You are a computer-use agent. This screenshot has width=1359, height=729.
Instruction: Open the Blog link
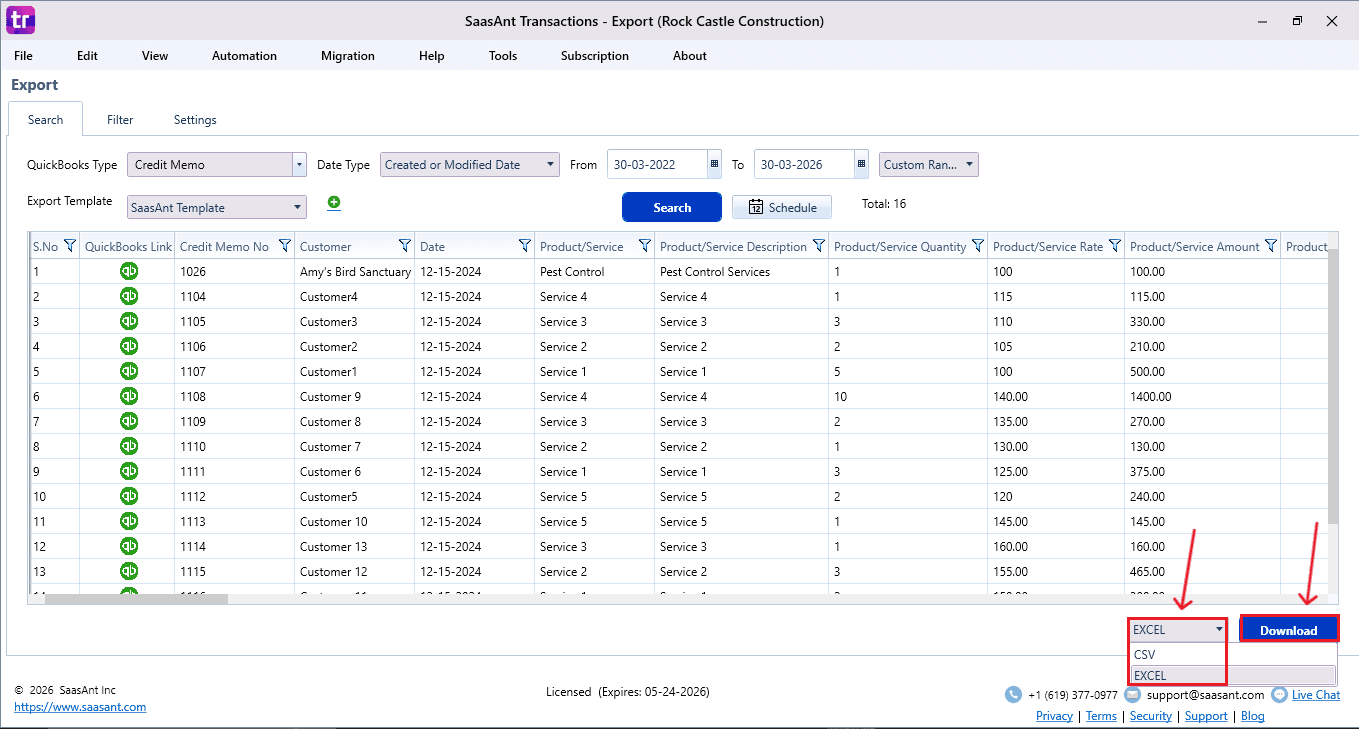(1253, 716)
